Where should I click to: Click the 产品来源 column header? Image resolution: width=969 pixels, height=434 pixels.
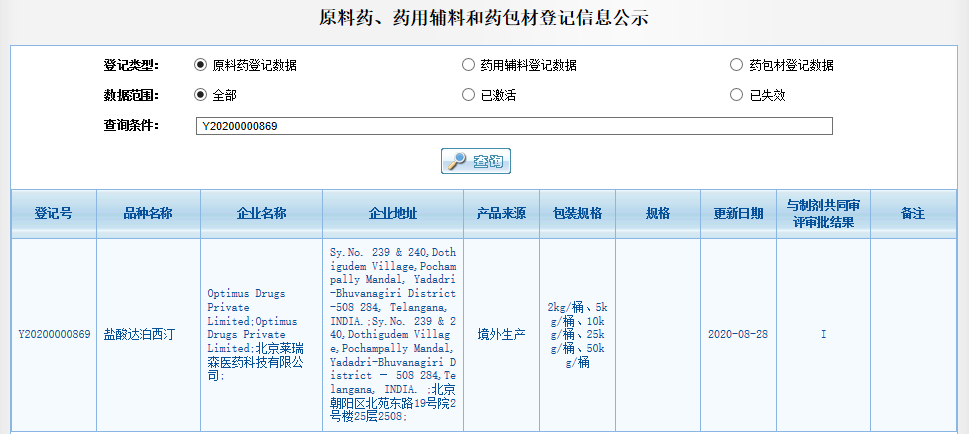[501, 214]
